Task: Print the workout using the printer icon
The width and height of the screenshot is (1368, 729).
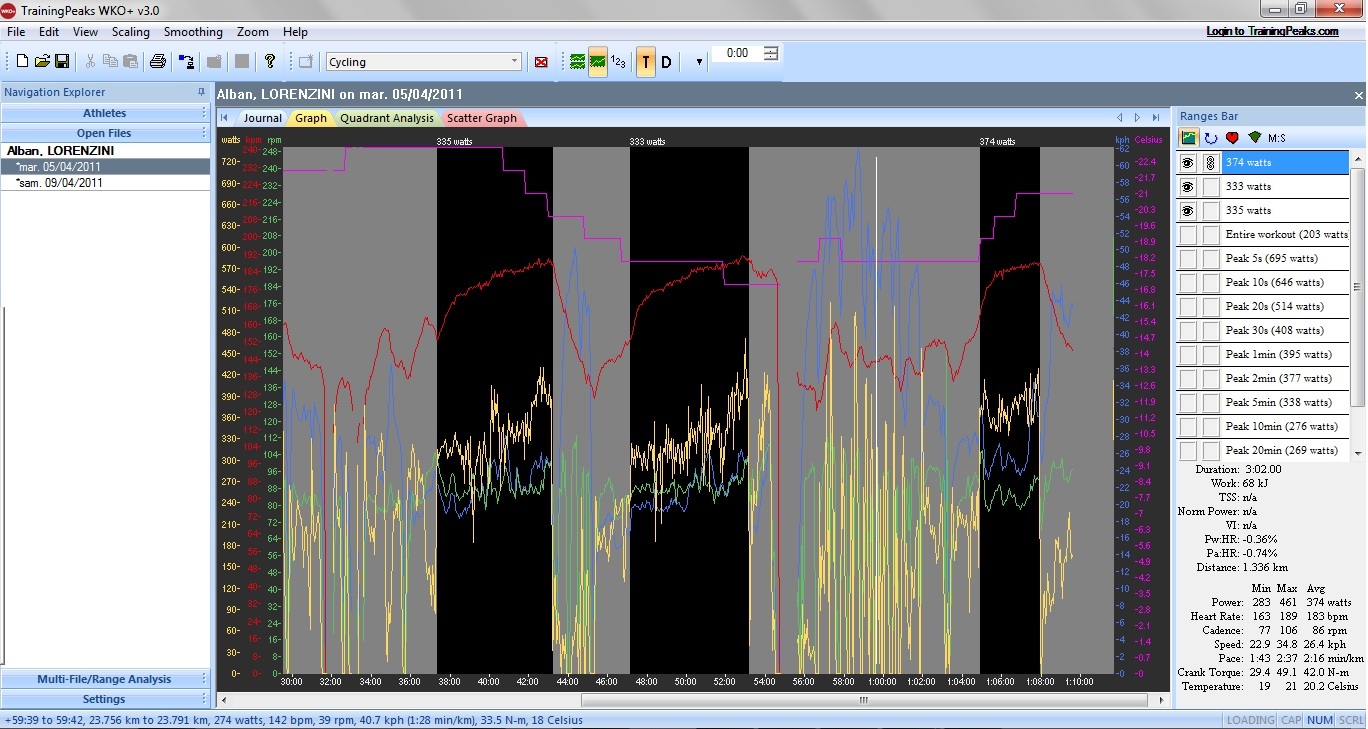Action: point(158,61)
